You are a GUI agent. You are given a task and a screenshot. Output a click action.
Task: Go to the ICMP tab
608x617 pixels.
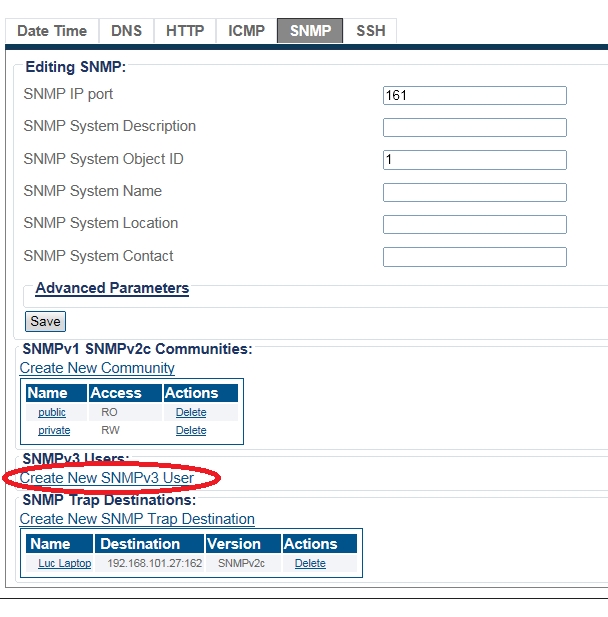tap(247, 31)
